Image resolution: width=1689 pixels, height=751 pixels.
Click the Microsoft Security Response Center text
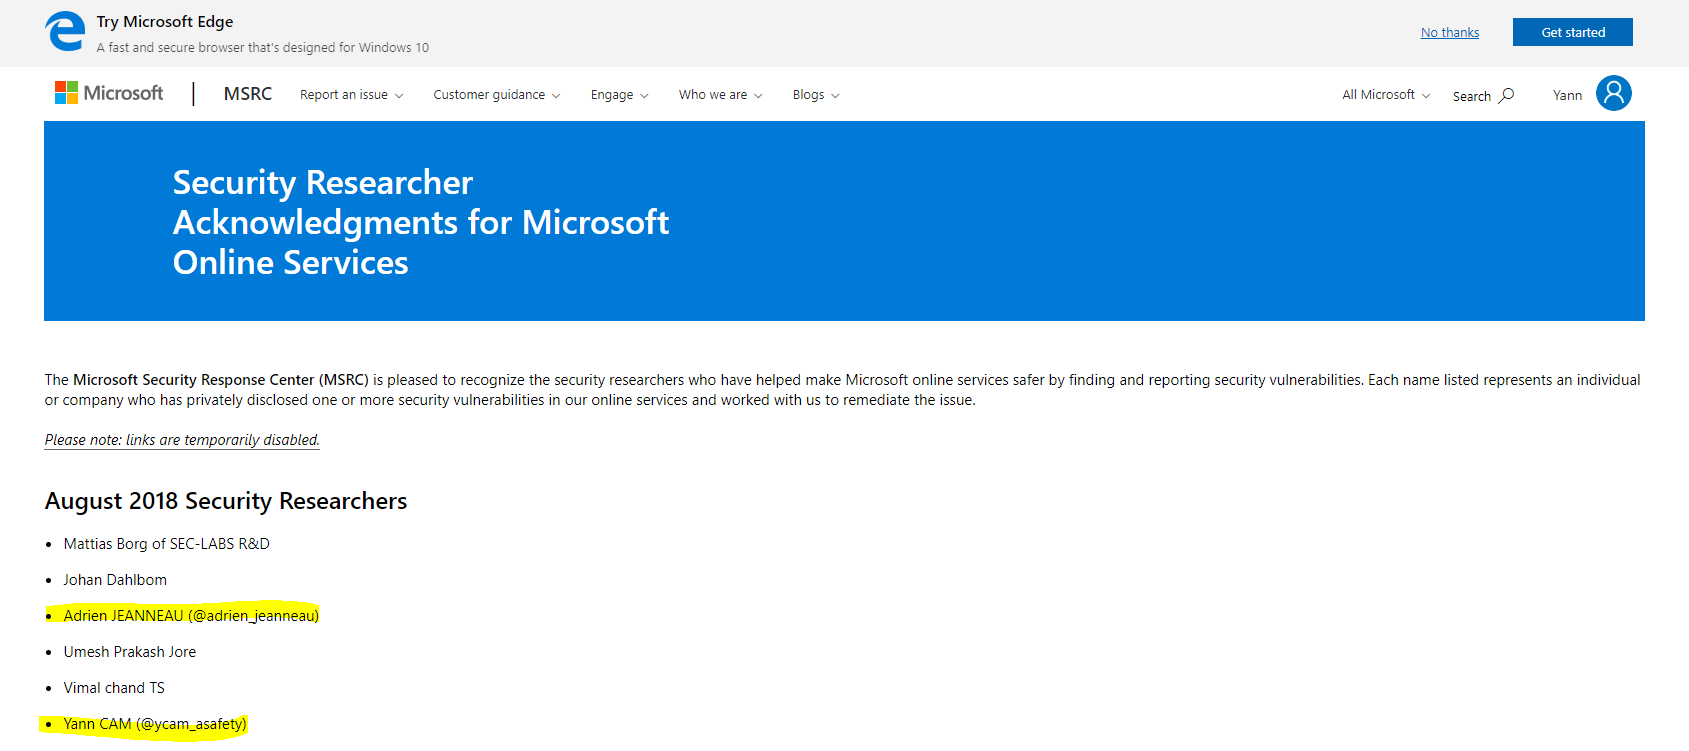(221, 380)
